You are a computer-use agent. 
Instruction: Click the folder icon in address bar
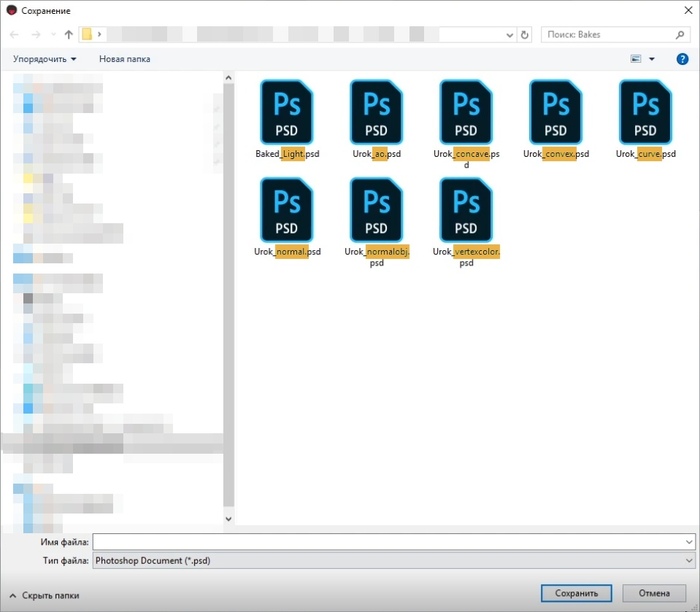[87, 34]
